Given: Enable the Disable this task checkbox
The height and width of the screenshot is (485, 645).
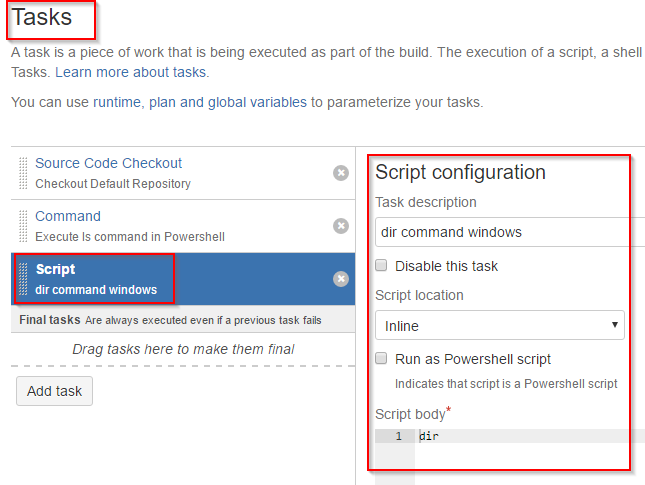Looking at the screenshot, I should pyautogui.click(x=381, y=266).
